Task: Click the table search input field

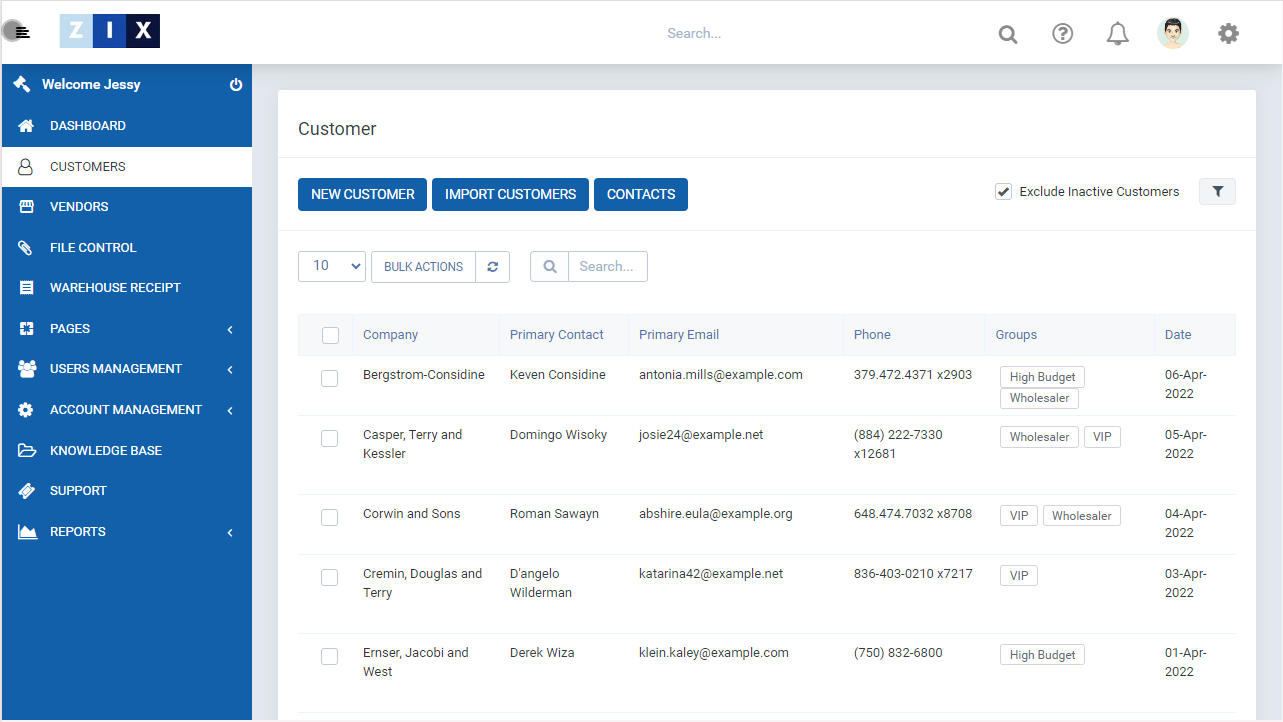Action: coord(607,267)
